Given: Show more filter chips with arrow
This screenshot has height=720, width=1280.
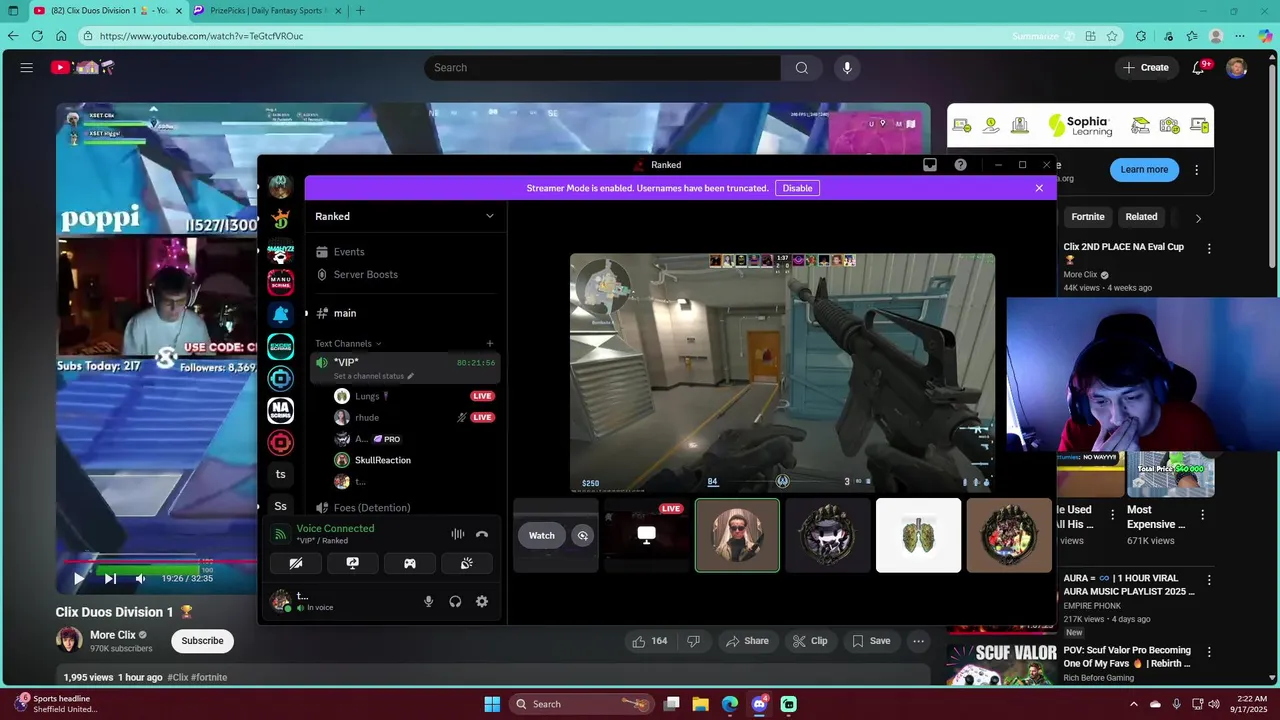Looking at the screenshot, I should click(1198, 218).
